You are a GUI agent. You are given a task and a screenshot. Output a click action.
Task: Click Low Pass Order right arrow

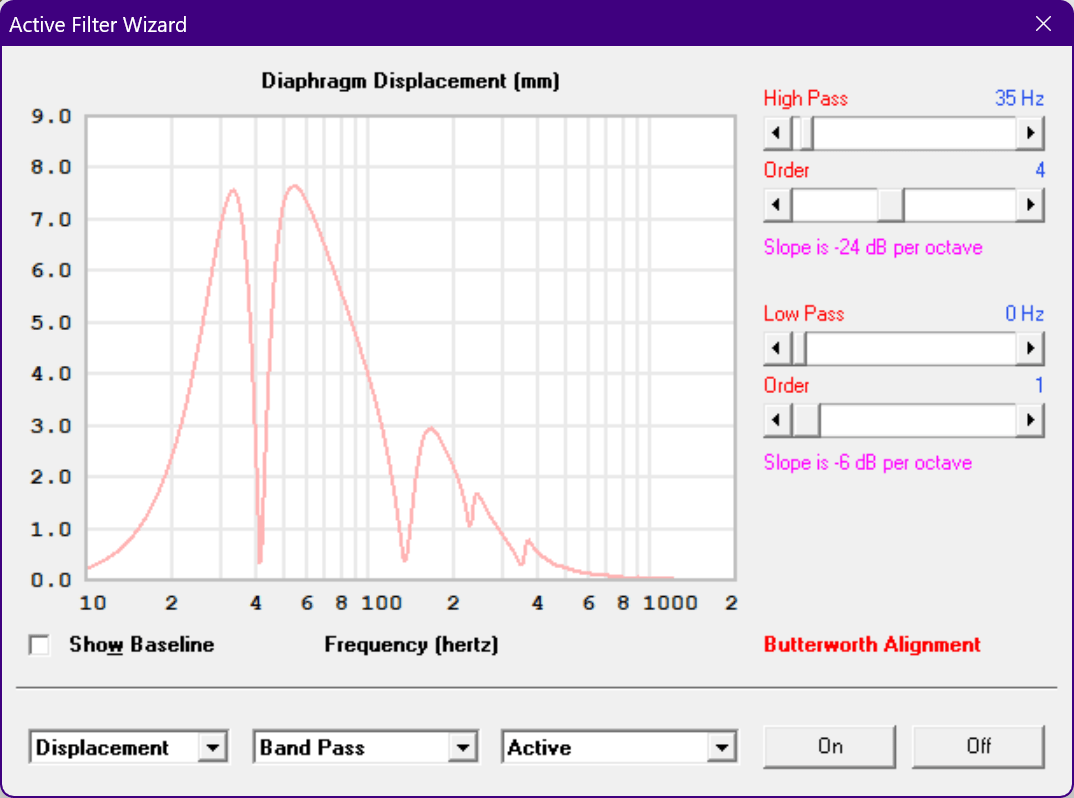(x=1030, y=420)
